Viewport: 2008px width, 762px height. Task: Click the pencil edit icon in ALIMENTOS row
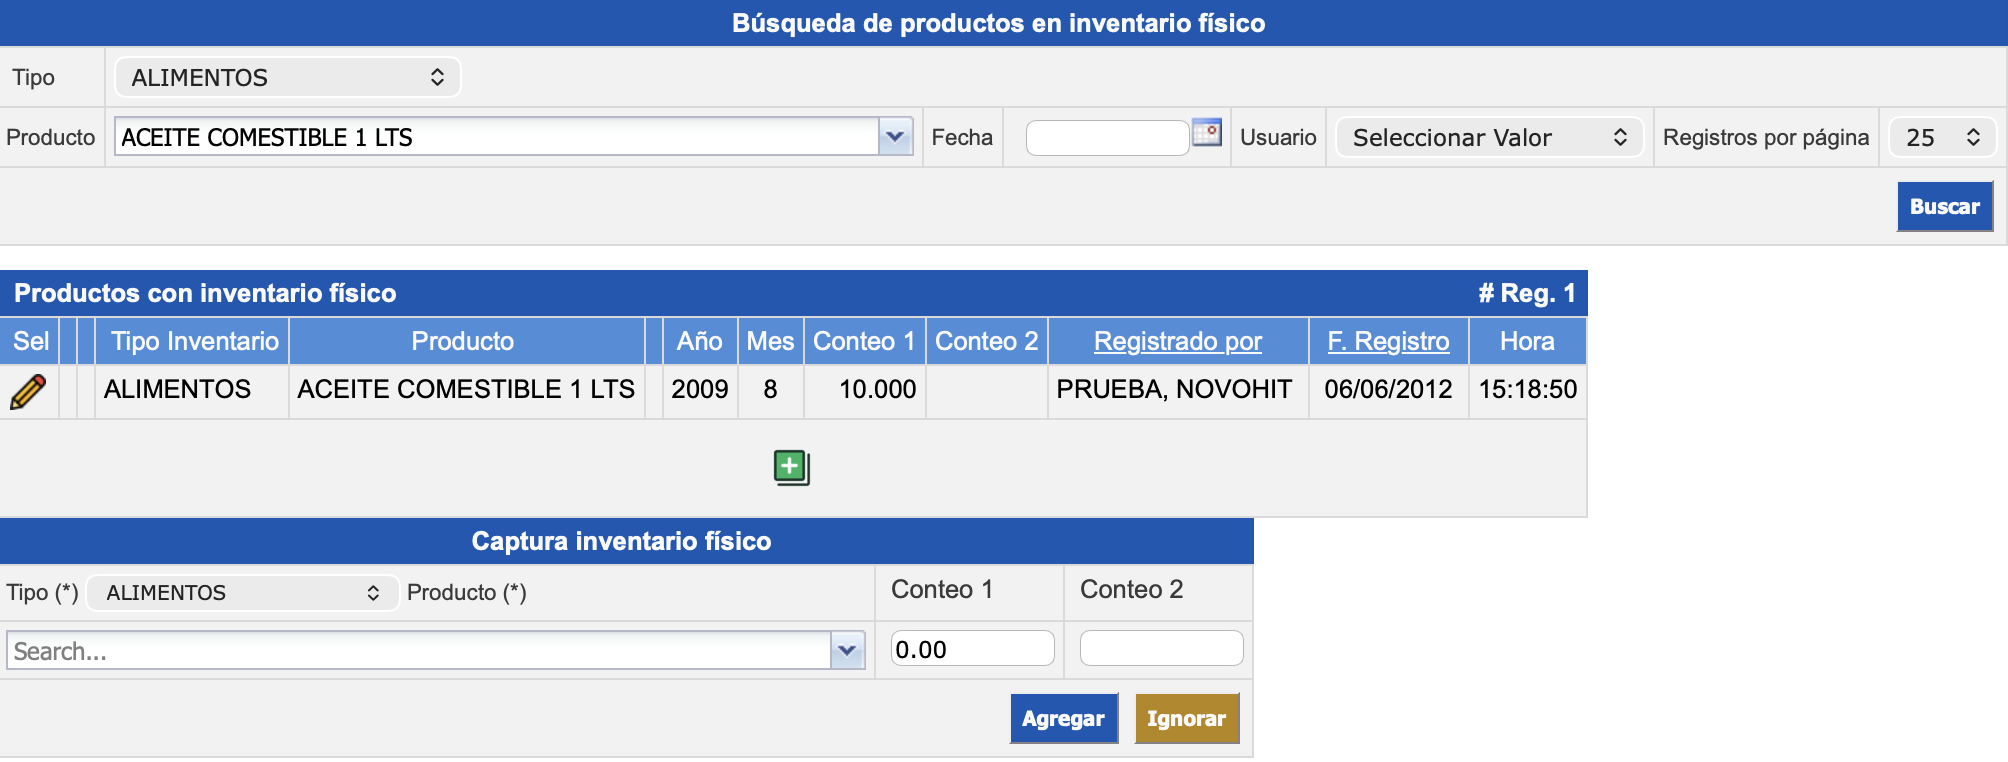[x=28, y=391]
